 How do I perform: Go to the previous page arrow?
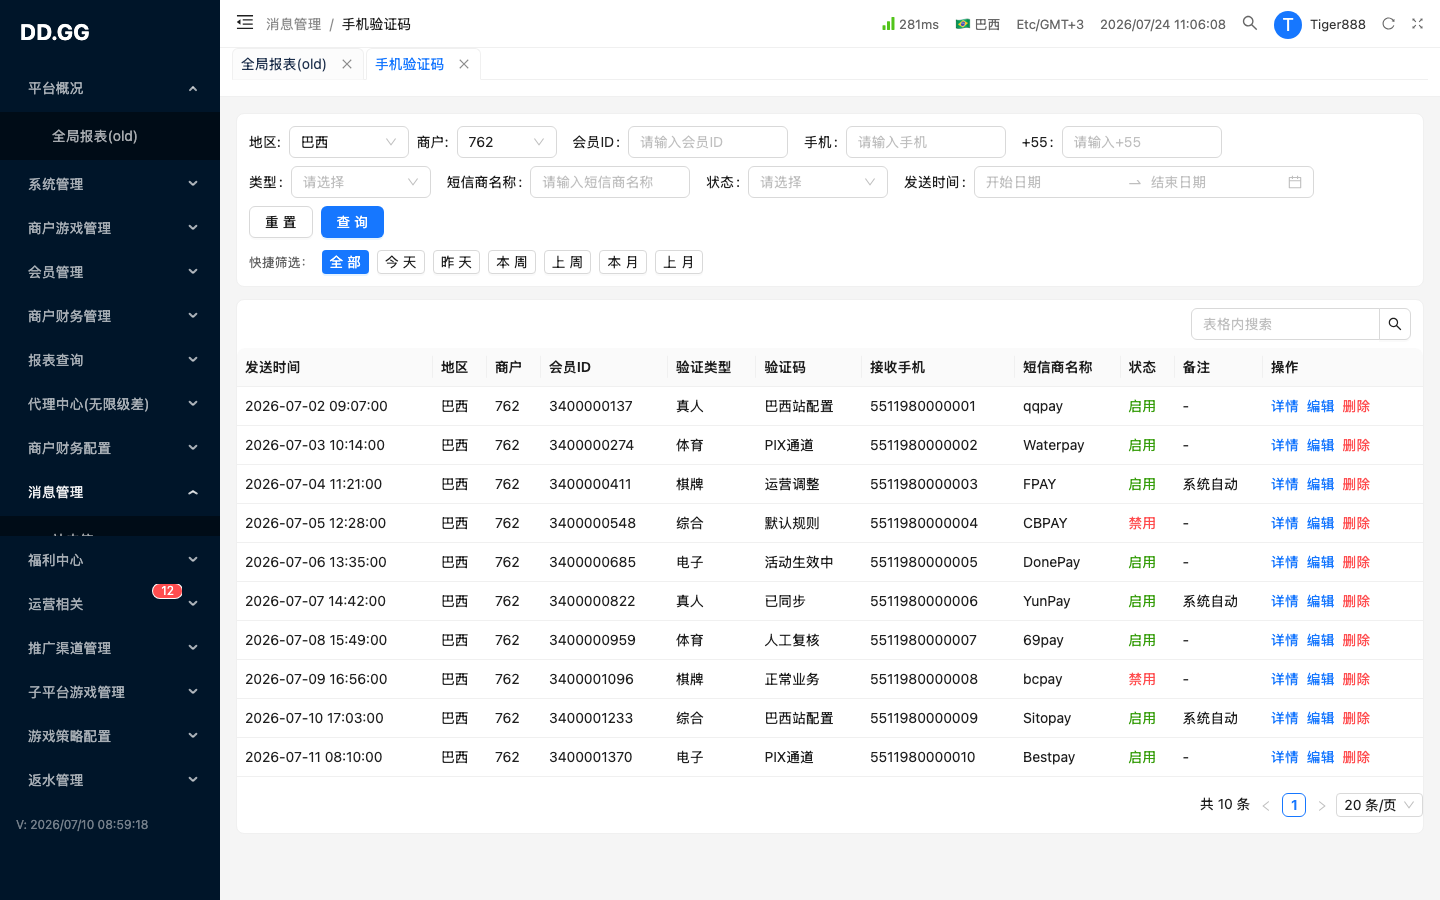coord(1266,805)
